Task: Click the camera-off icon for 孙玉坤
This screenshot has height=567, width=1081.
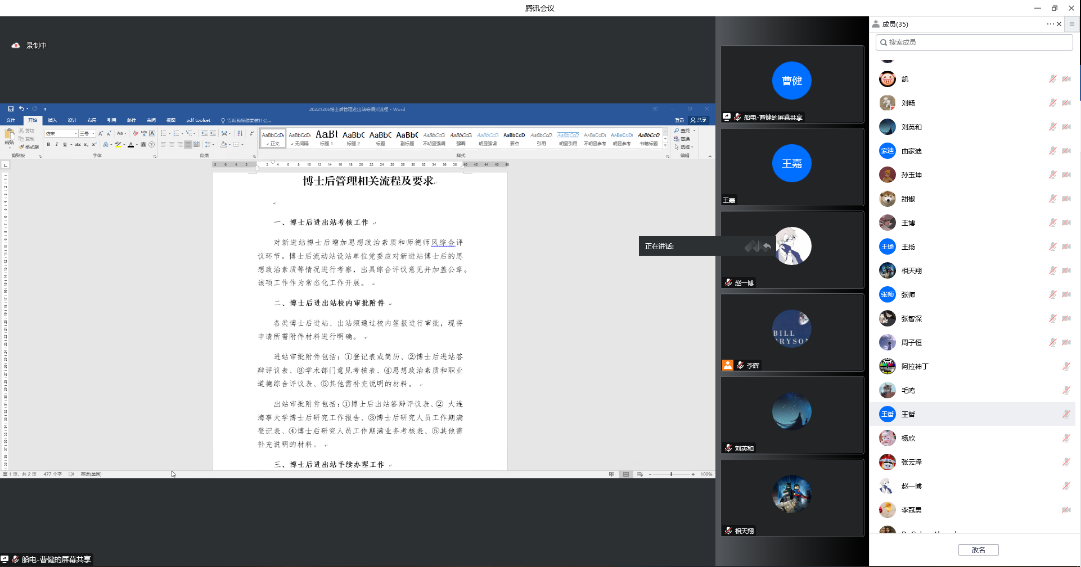Action: [1067, 175]
